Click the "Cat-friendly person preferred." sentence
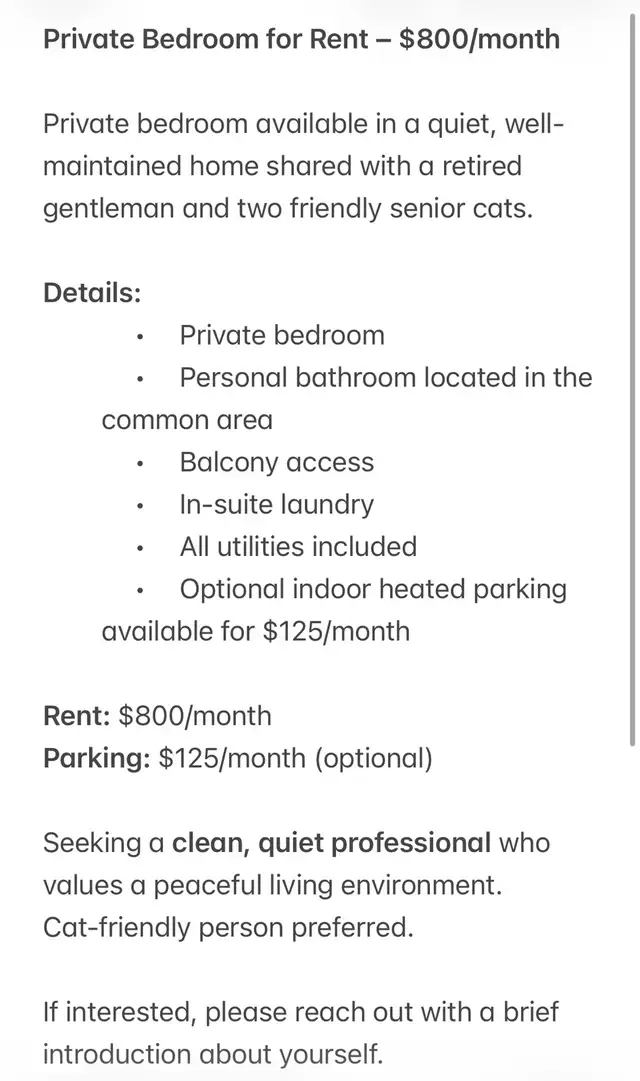 click(x=228, y=927)
